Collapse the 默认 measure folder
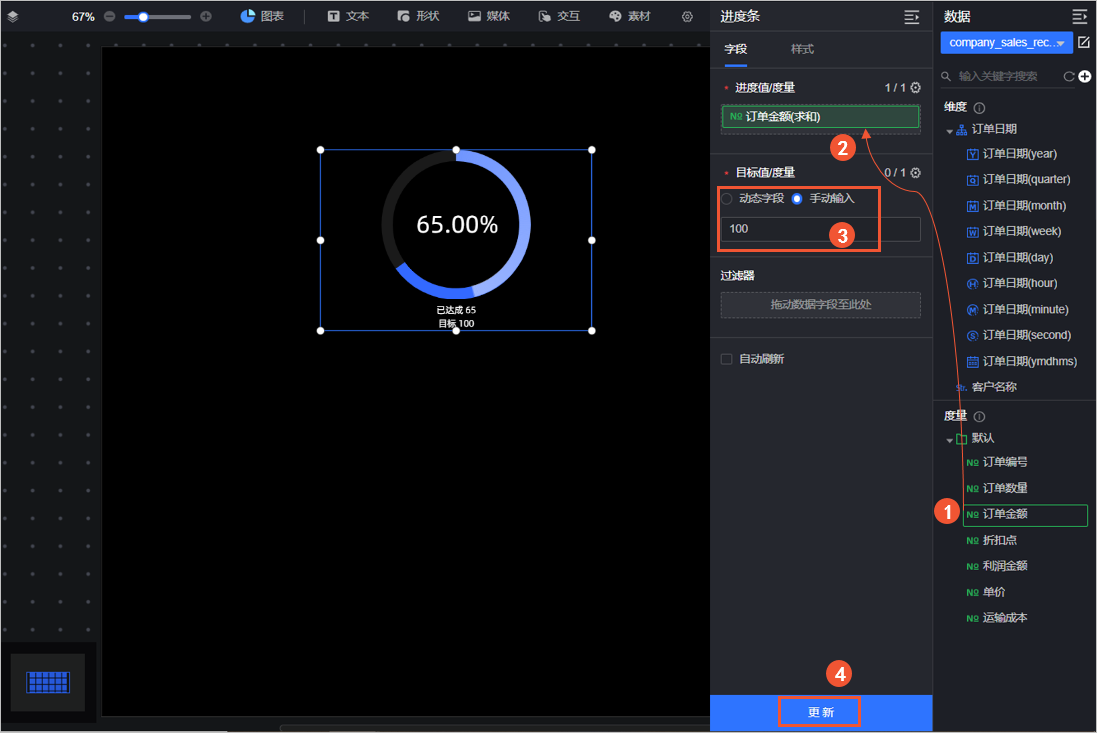The image size is (1097, 733). [949, 440]
